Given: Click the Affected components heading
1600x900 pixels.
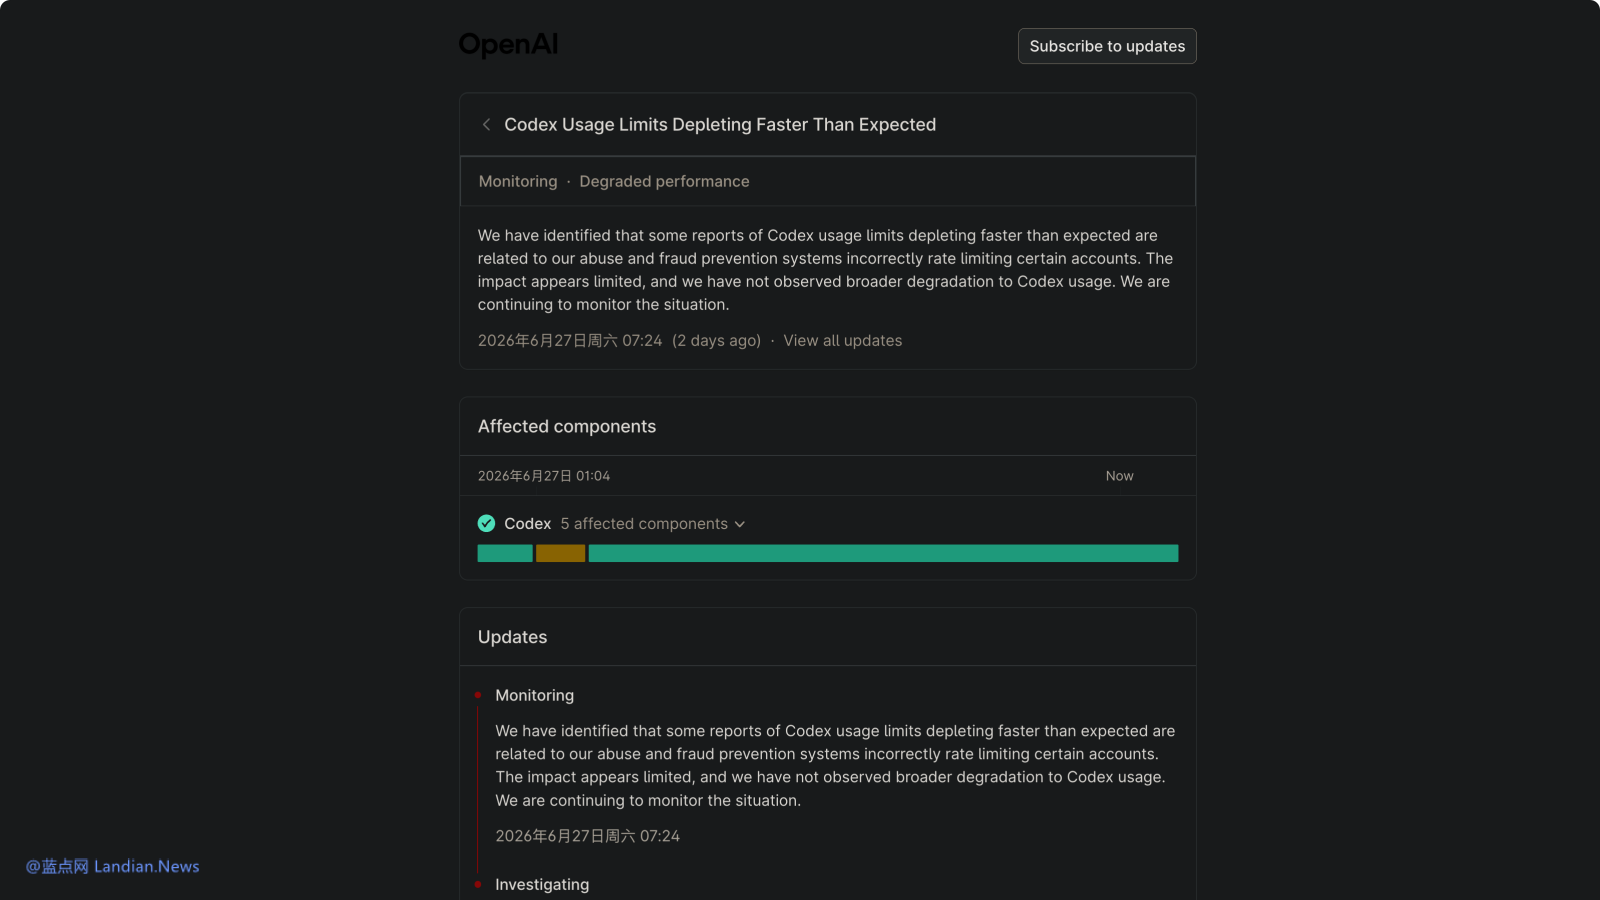Looking at the screenshot, I should click(x=567, y=427).
